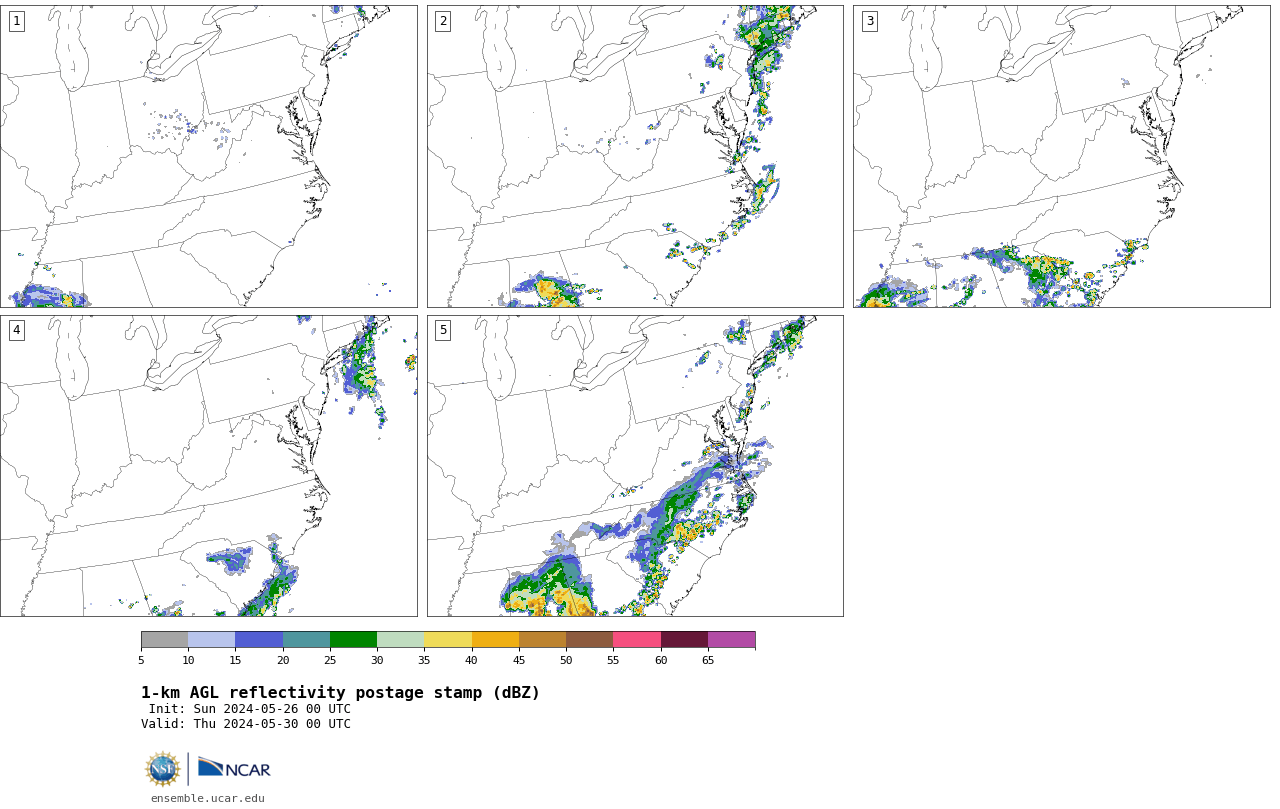Select the yellow 35-40 dBZ swatch
Screen dimensions: 1280x809
pyautogui.click(x=448, y=640)
